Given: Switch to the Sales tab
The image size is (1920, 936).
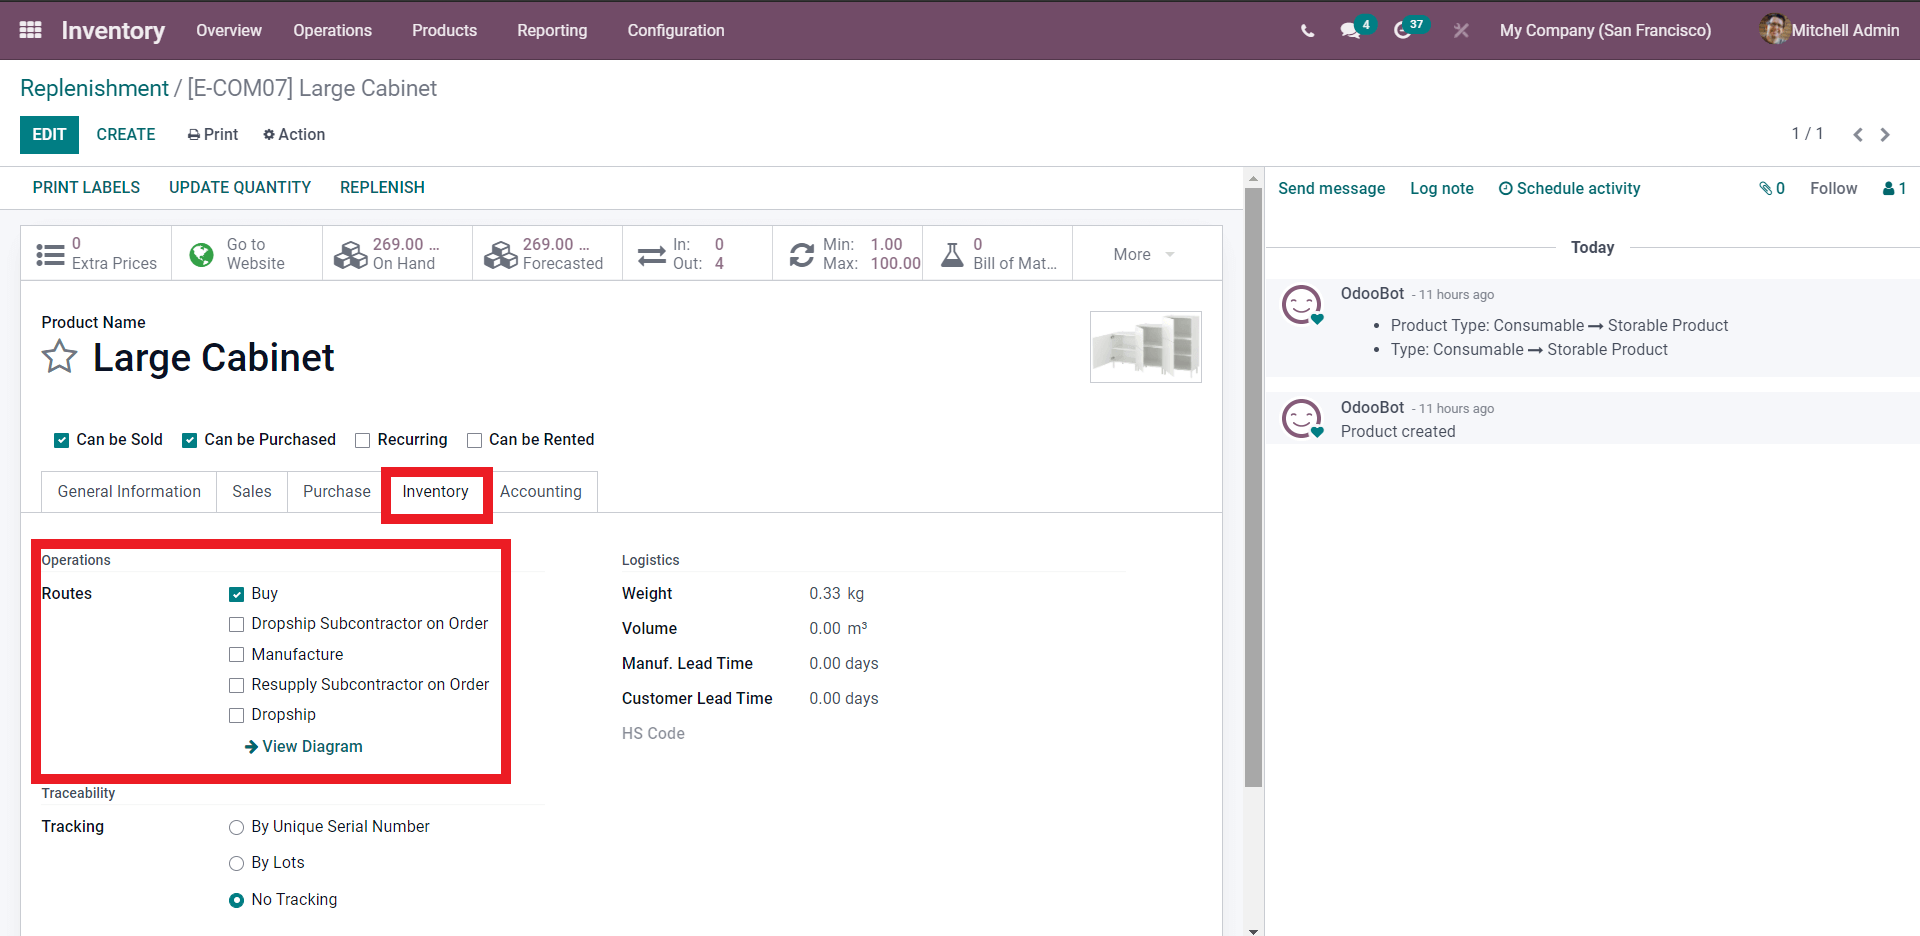Looking at the screenshot, I should pos(252,492).
